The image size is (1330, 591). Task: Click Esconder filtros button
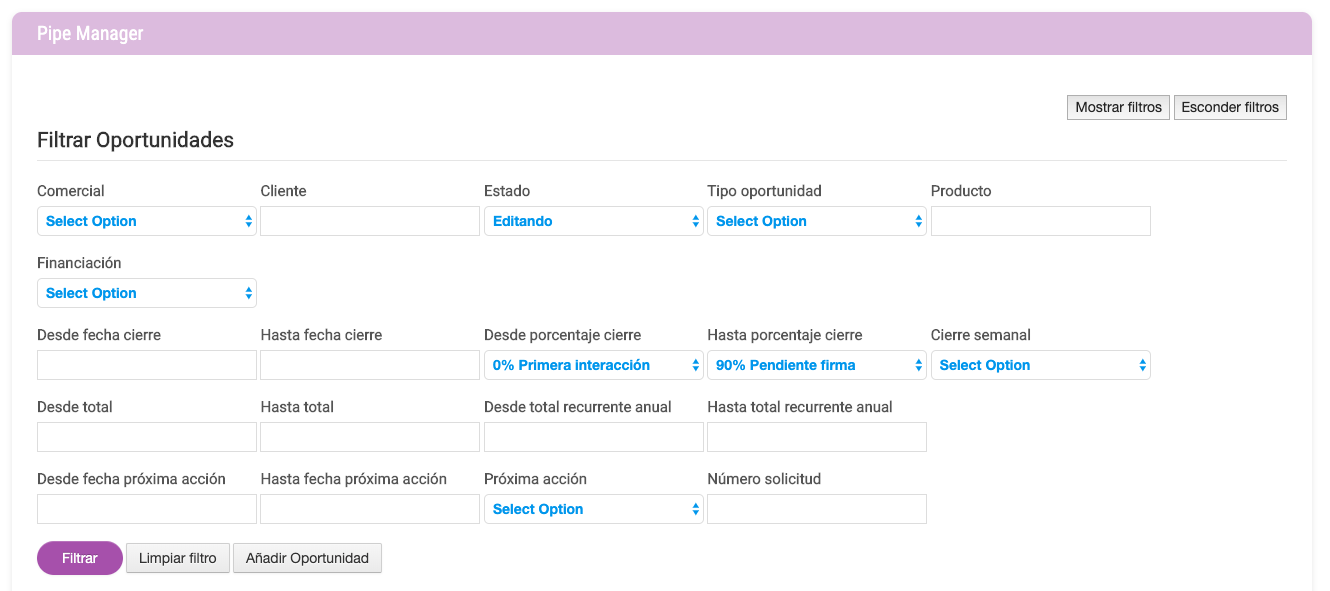pos(1230,107)
